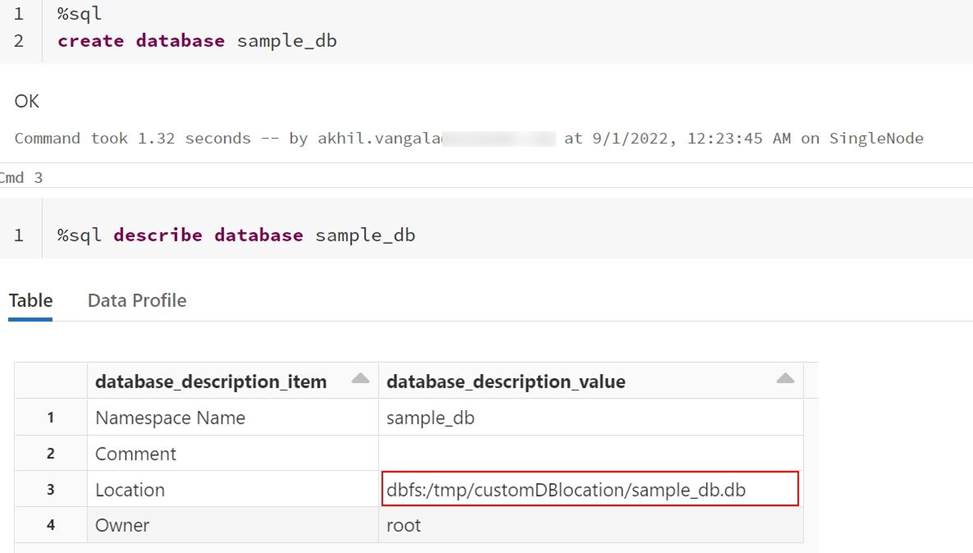Place cursor in create database sample_db line
Image resolution: width=973 pixels, height=553 pixels.
(x=197, y=41)
